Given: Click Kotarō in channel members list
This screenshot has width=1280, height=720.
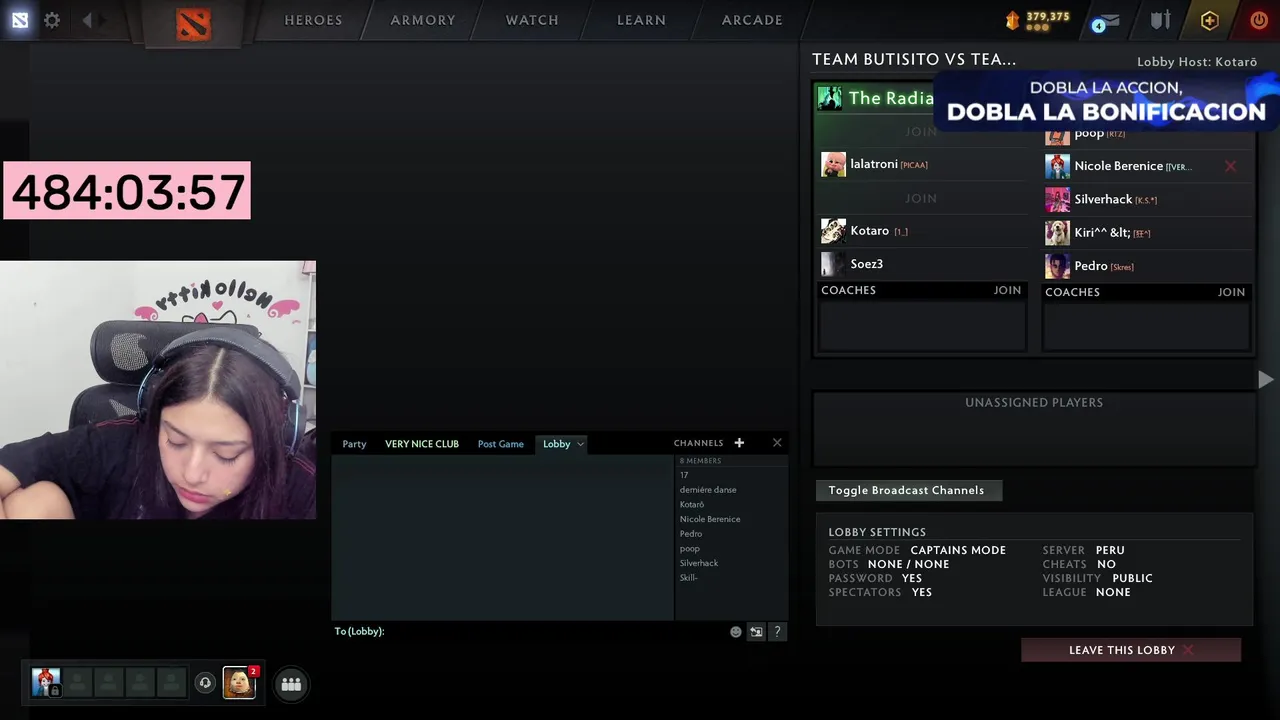Looking at the screenshot, I should click(692, 504).
